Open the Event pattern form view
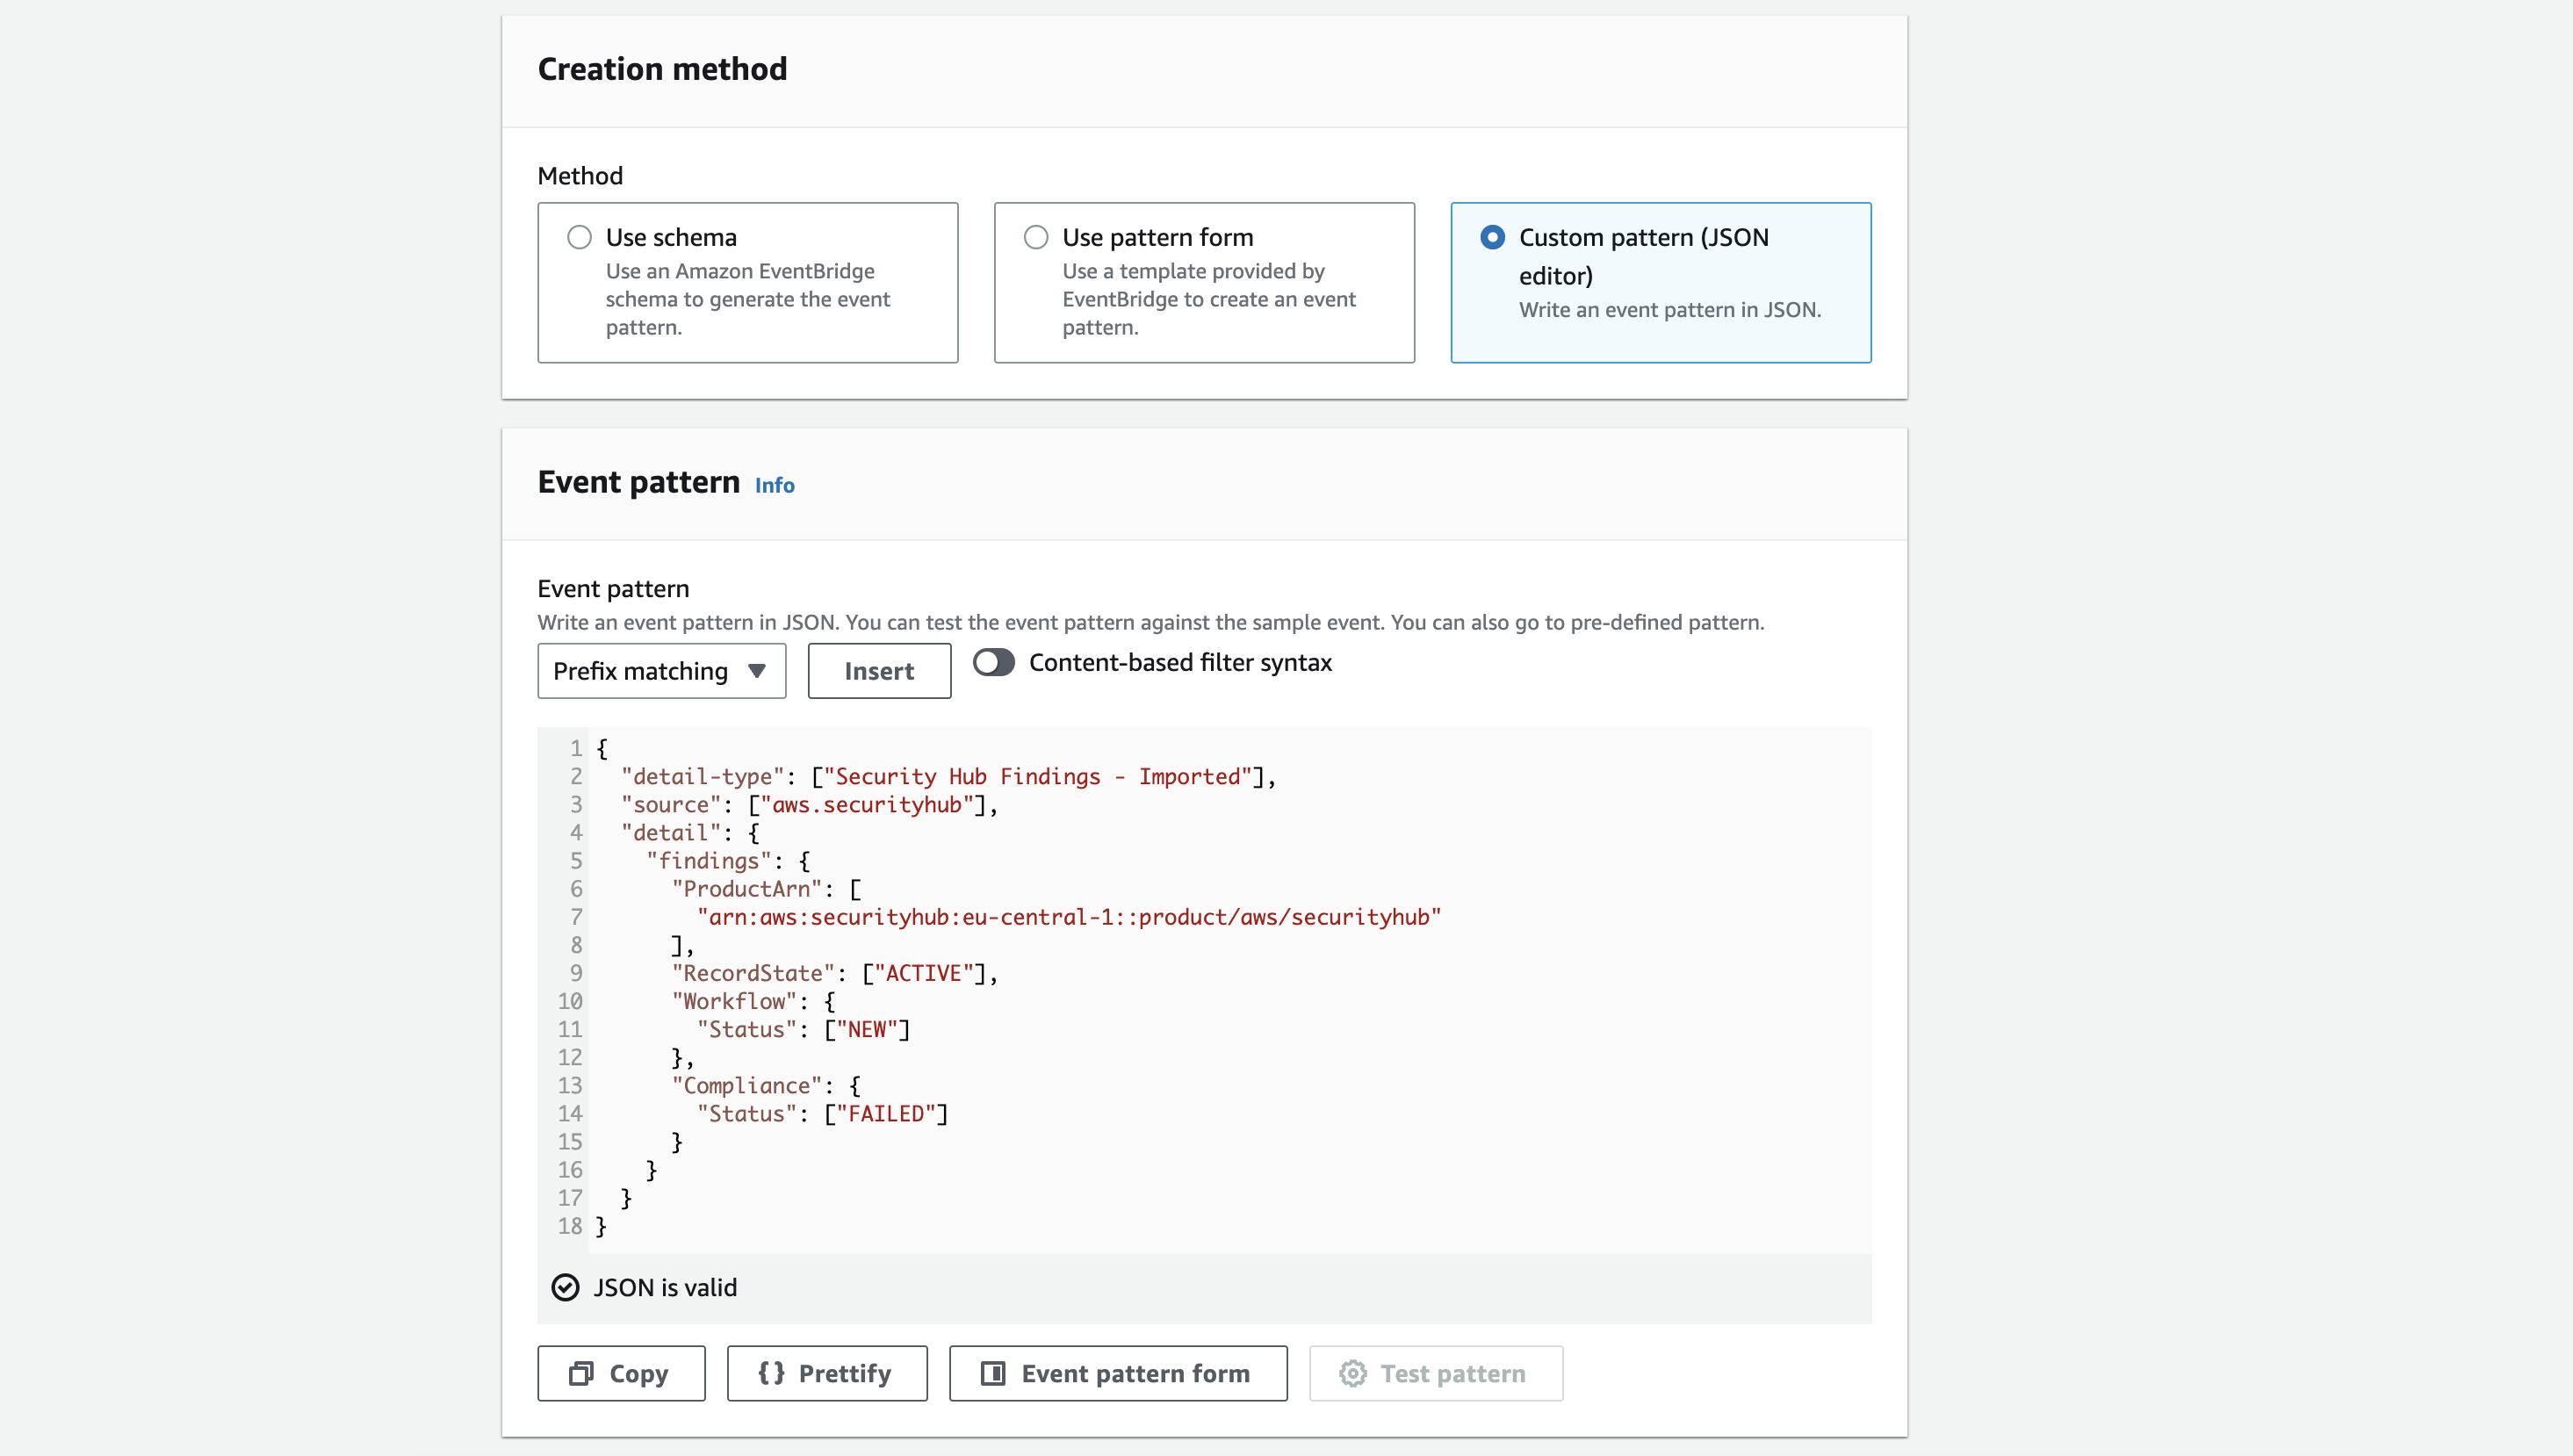The image size is (2573, 1456). tap(1115, 1373)
